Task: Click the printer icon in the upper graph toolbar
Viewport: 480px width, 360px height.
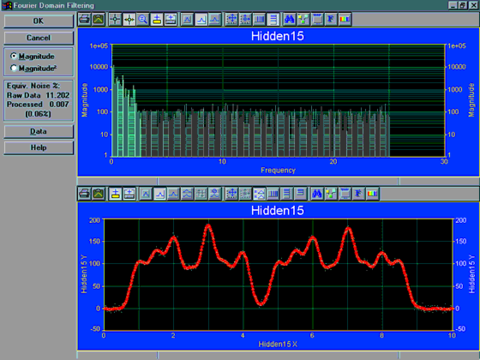Action: pos(84,19)
